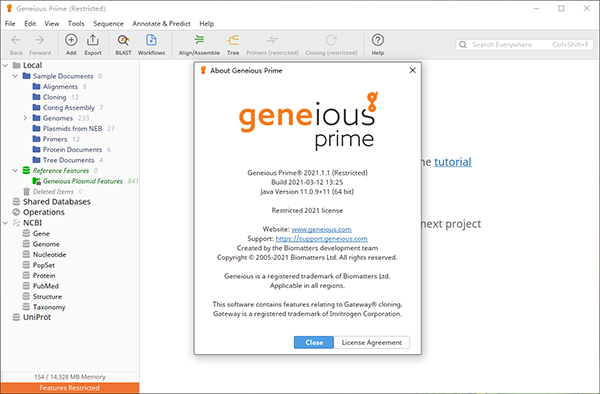
Task: Click the Help question mark icon
Action: point(378,40)
